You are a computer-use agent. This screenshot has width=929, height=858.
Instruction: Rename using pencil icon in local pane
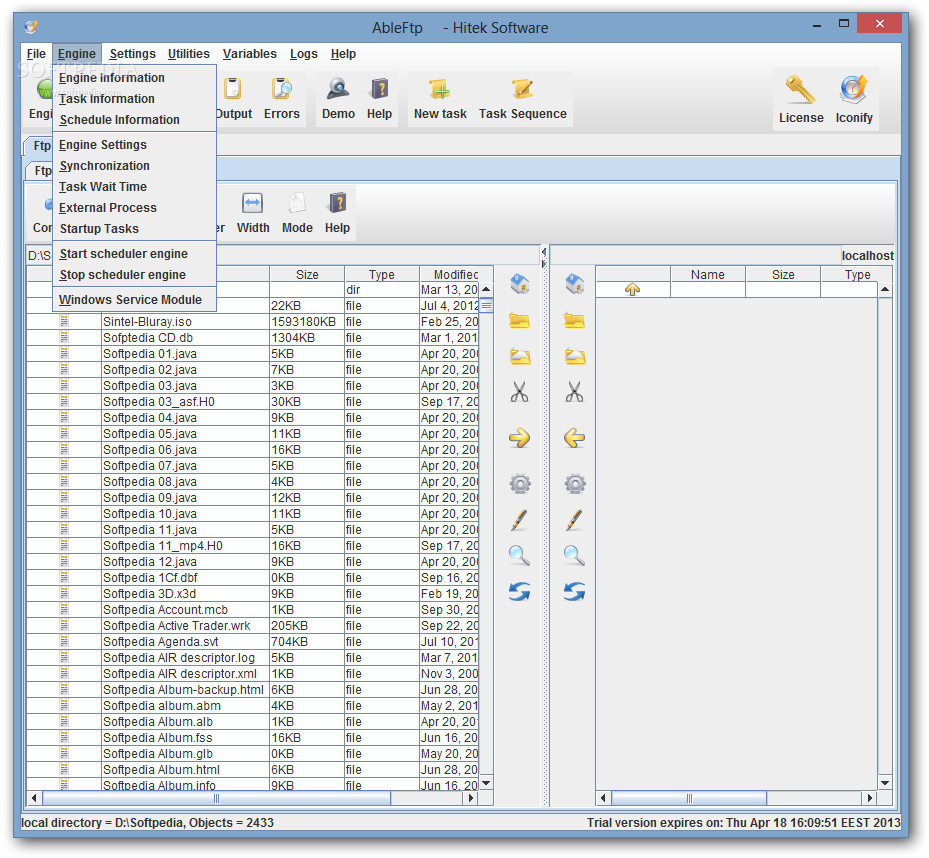tap(519, 520)
